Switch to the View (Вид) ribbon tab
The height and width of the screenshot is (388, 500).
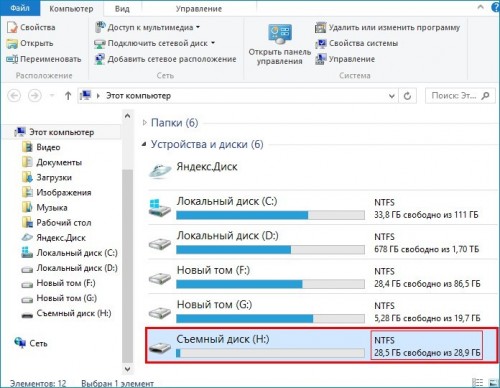(122, 9)
